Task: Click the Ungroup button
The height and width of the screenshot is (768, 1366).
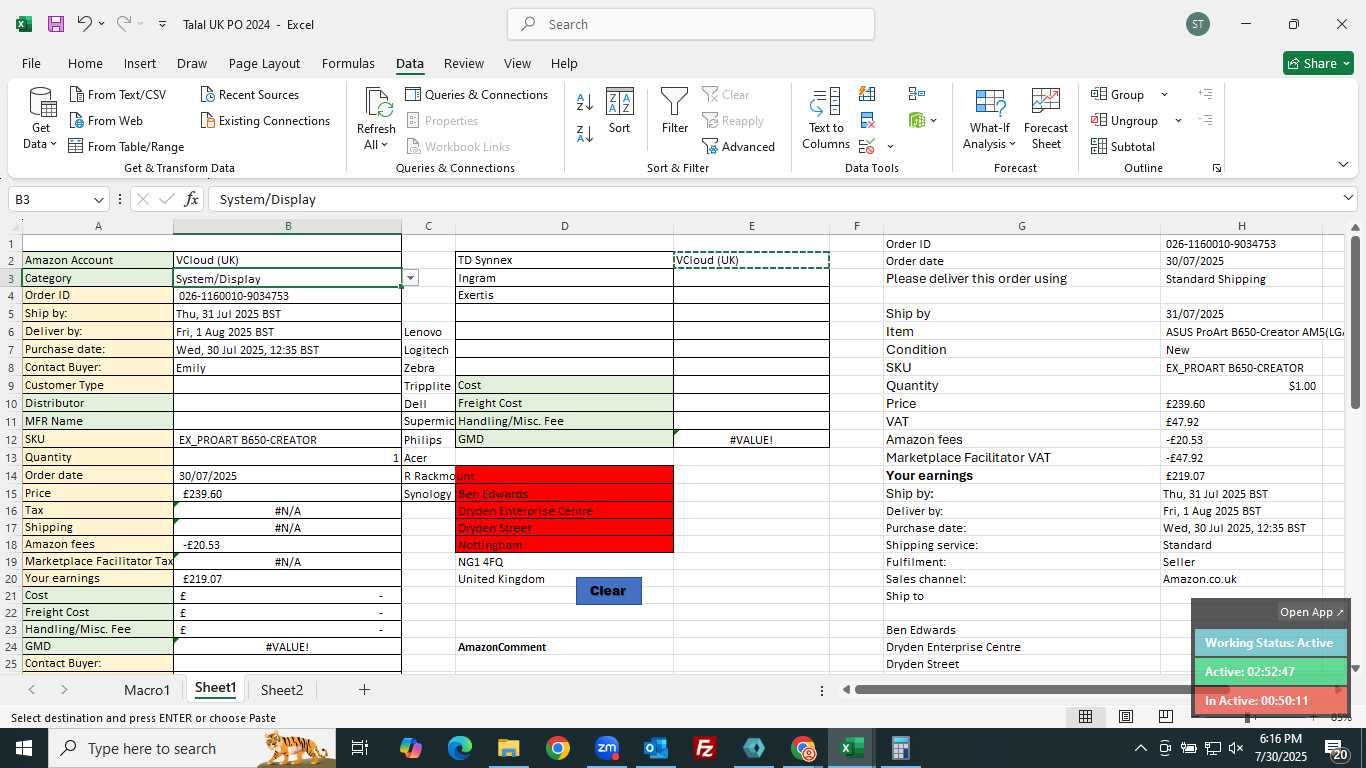Action: [x=1125, y=120]
